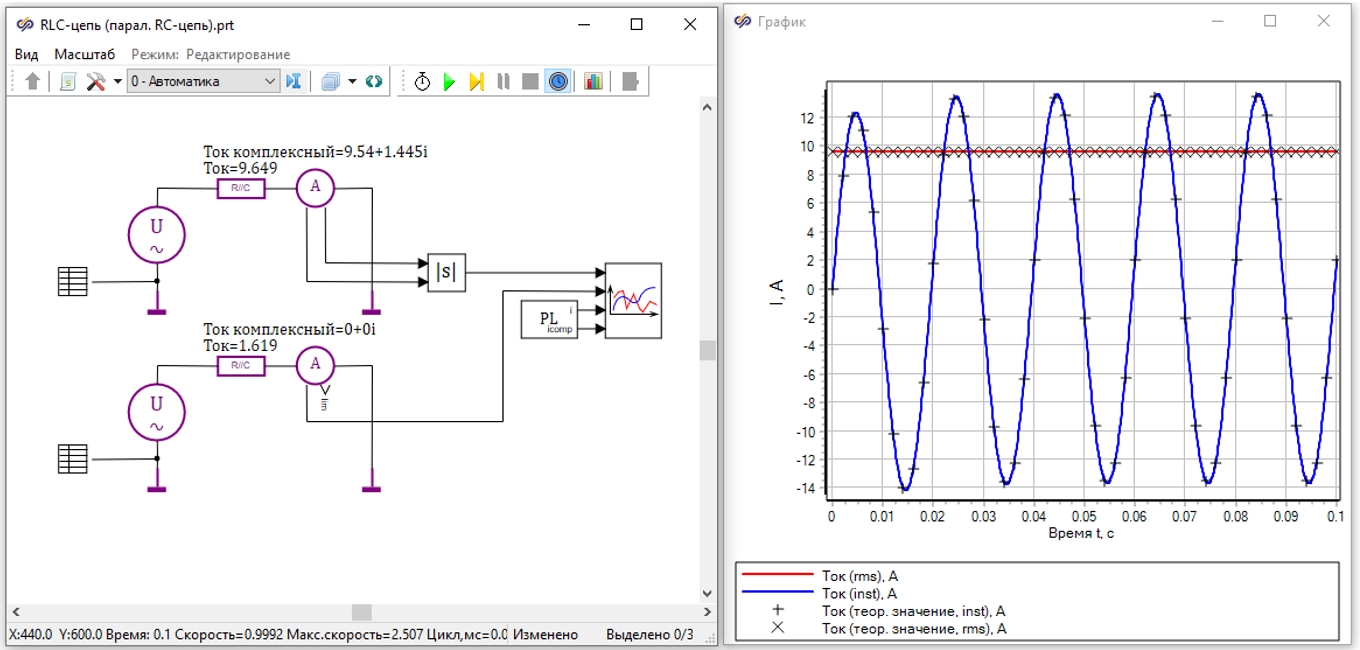This screenshot has height=650, width=1360.
Task: Expand the dropdown arrow beside stacked windows icon
Action: point(352,82)
